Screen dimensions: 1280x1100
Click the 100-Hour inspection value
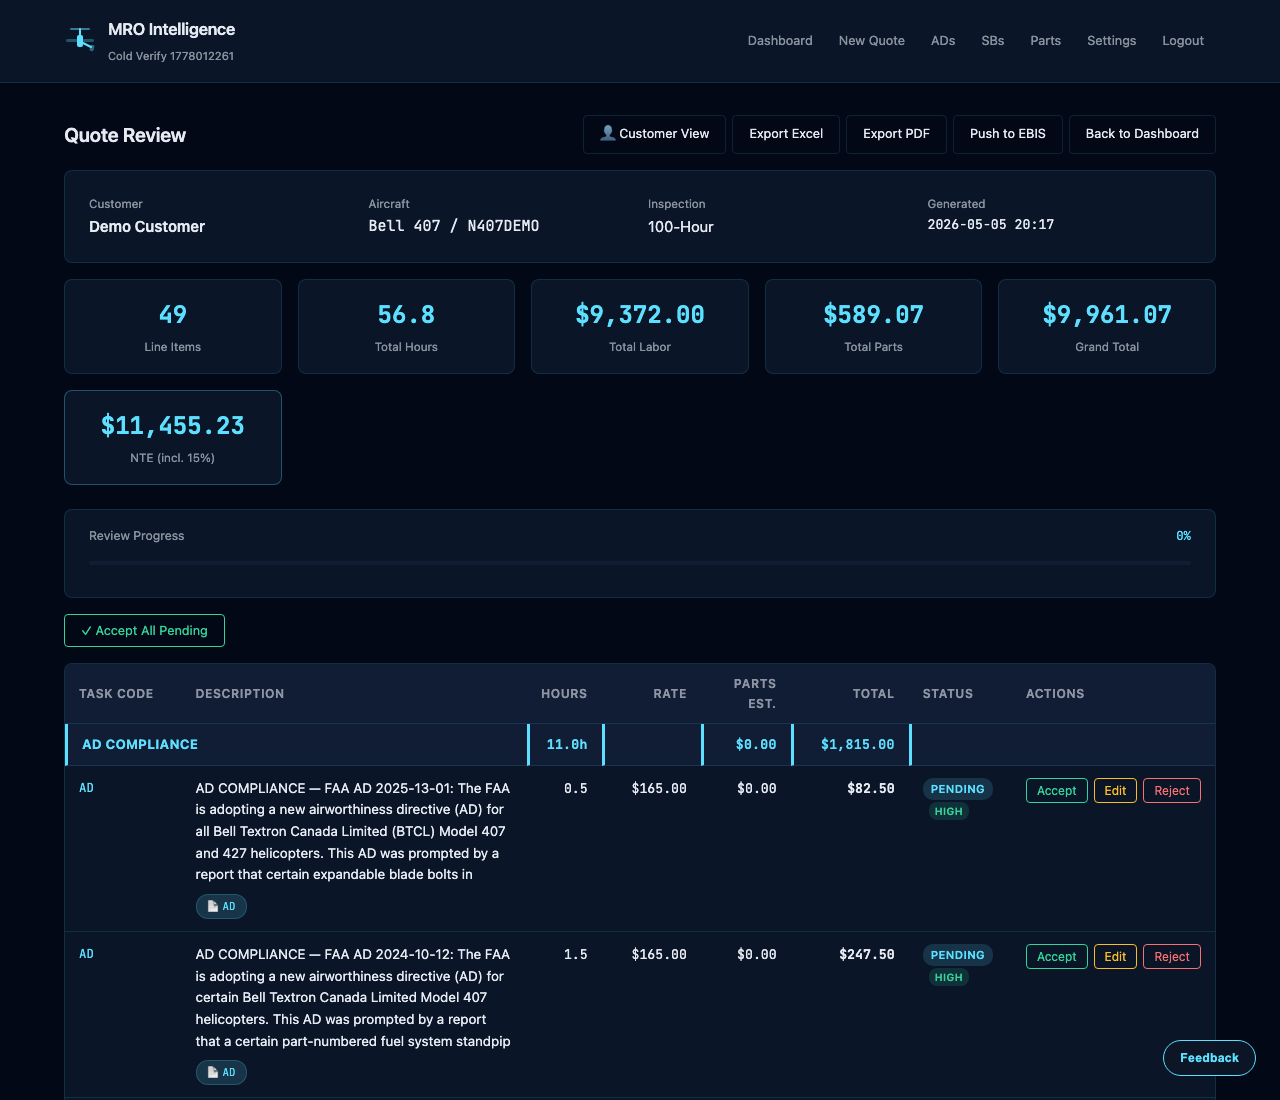point(681,227)
